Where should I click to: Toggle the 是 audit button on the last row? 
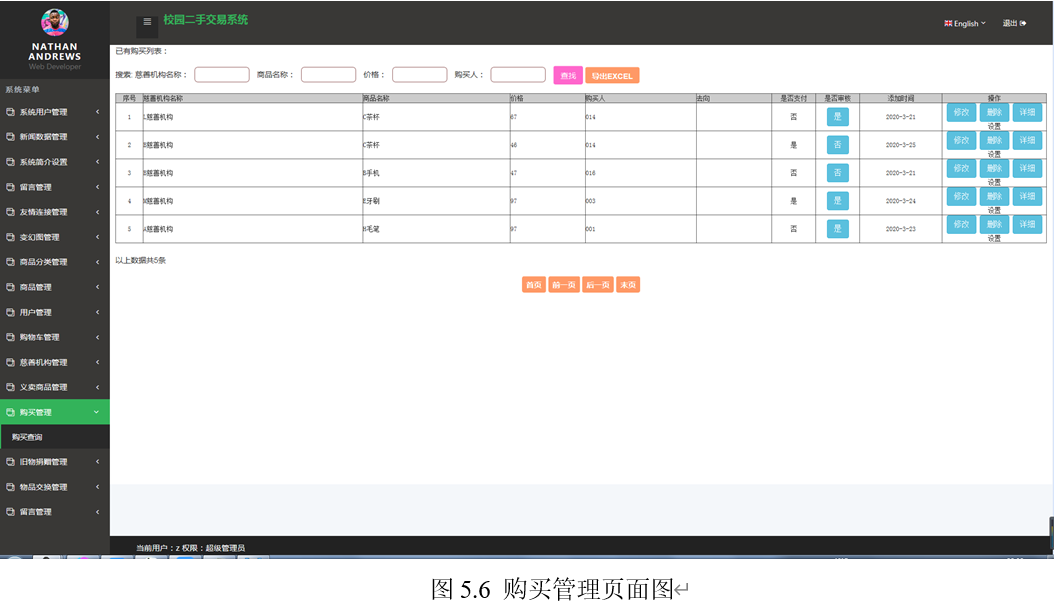pyautogui.click(x=837, y=228)
